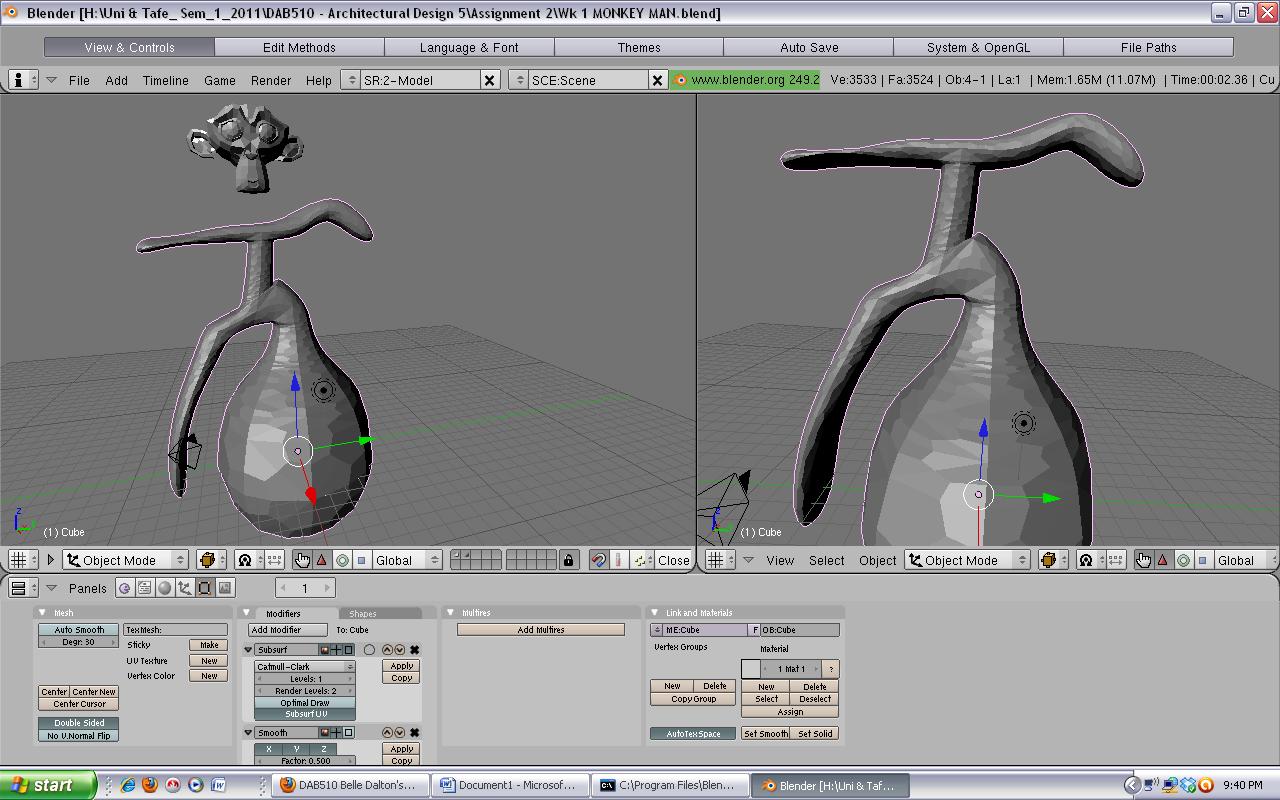
Task: Collapse the Subsurf modifier panel
Action: pos(249,650)
